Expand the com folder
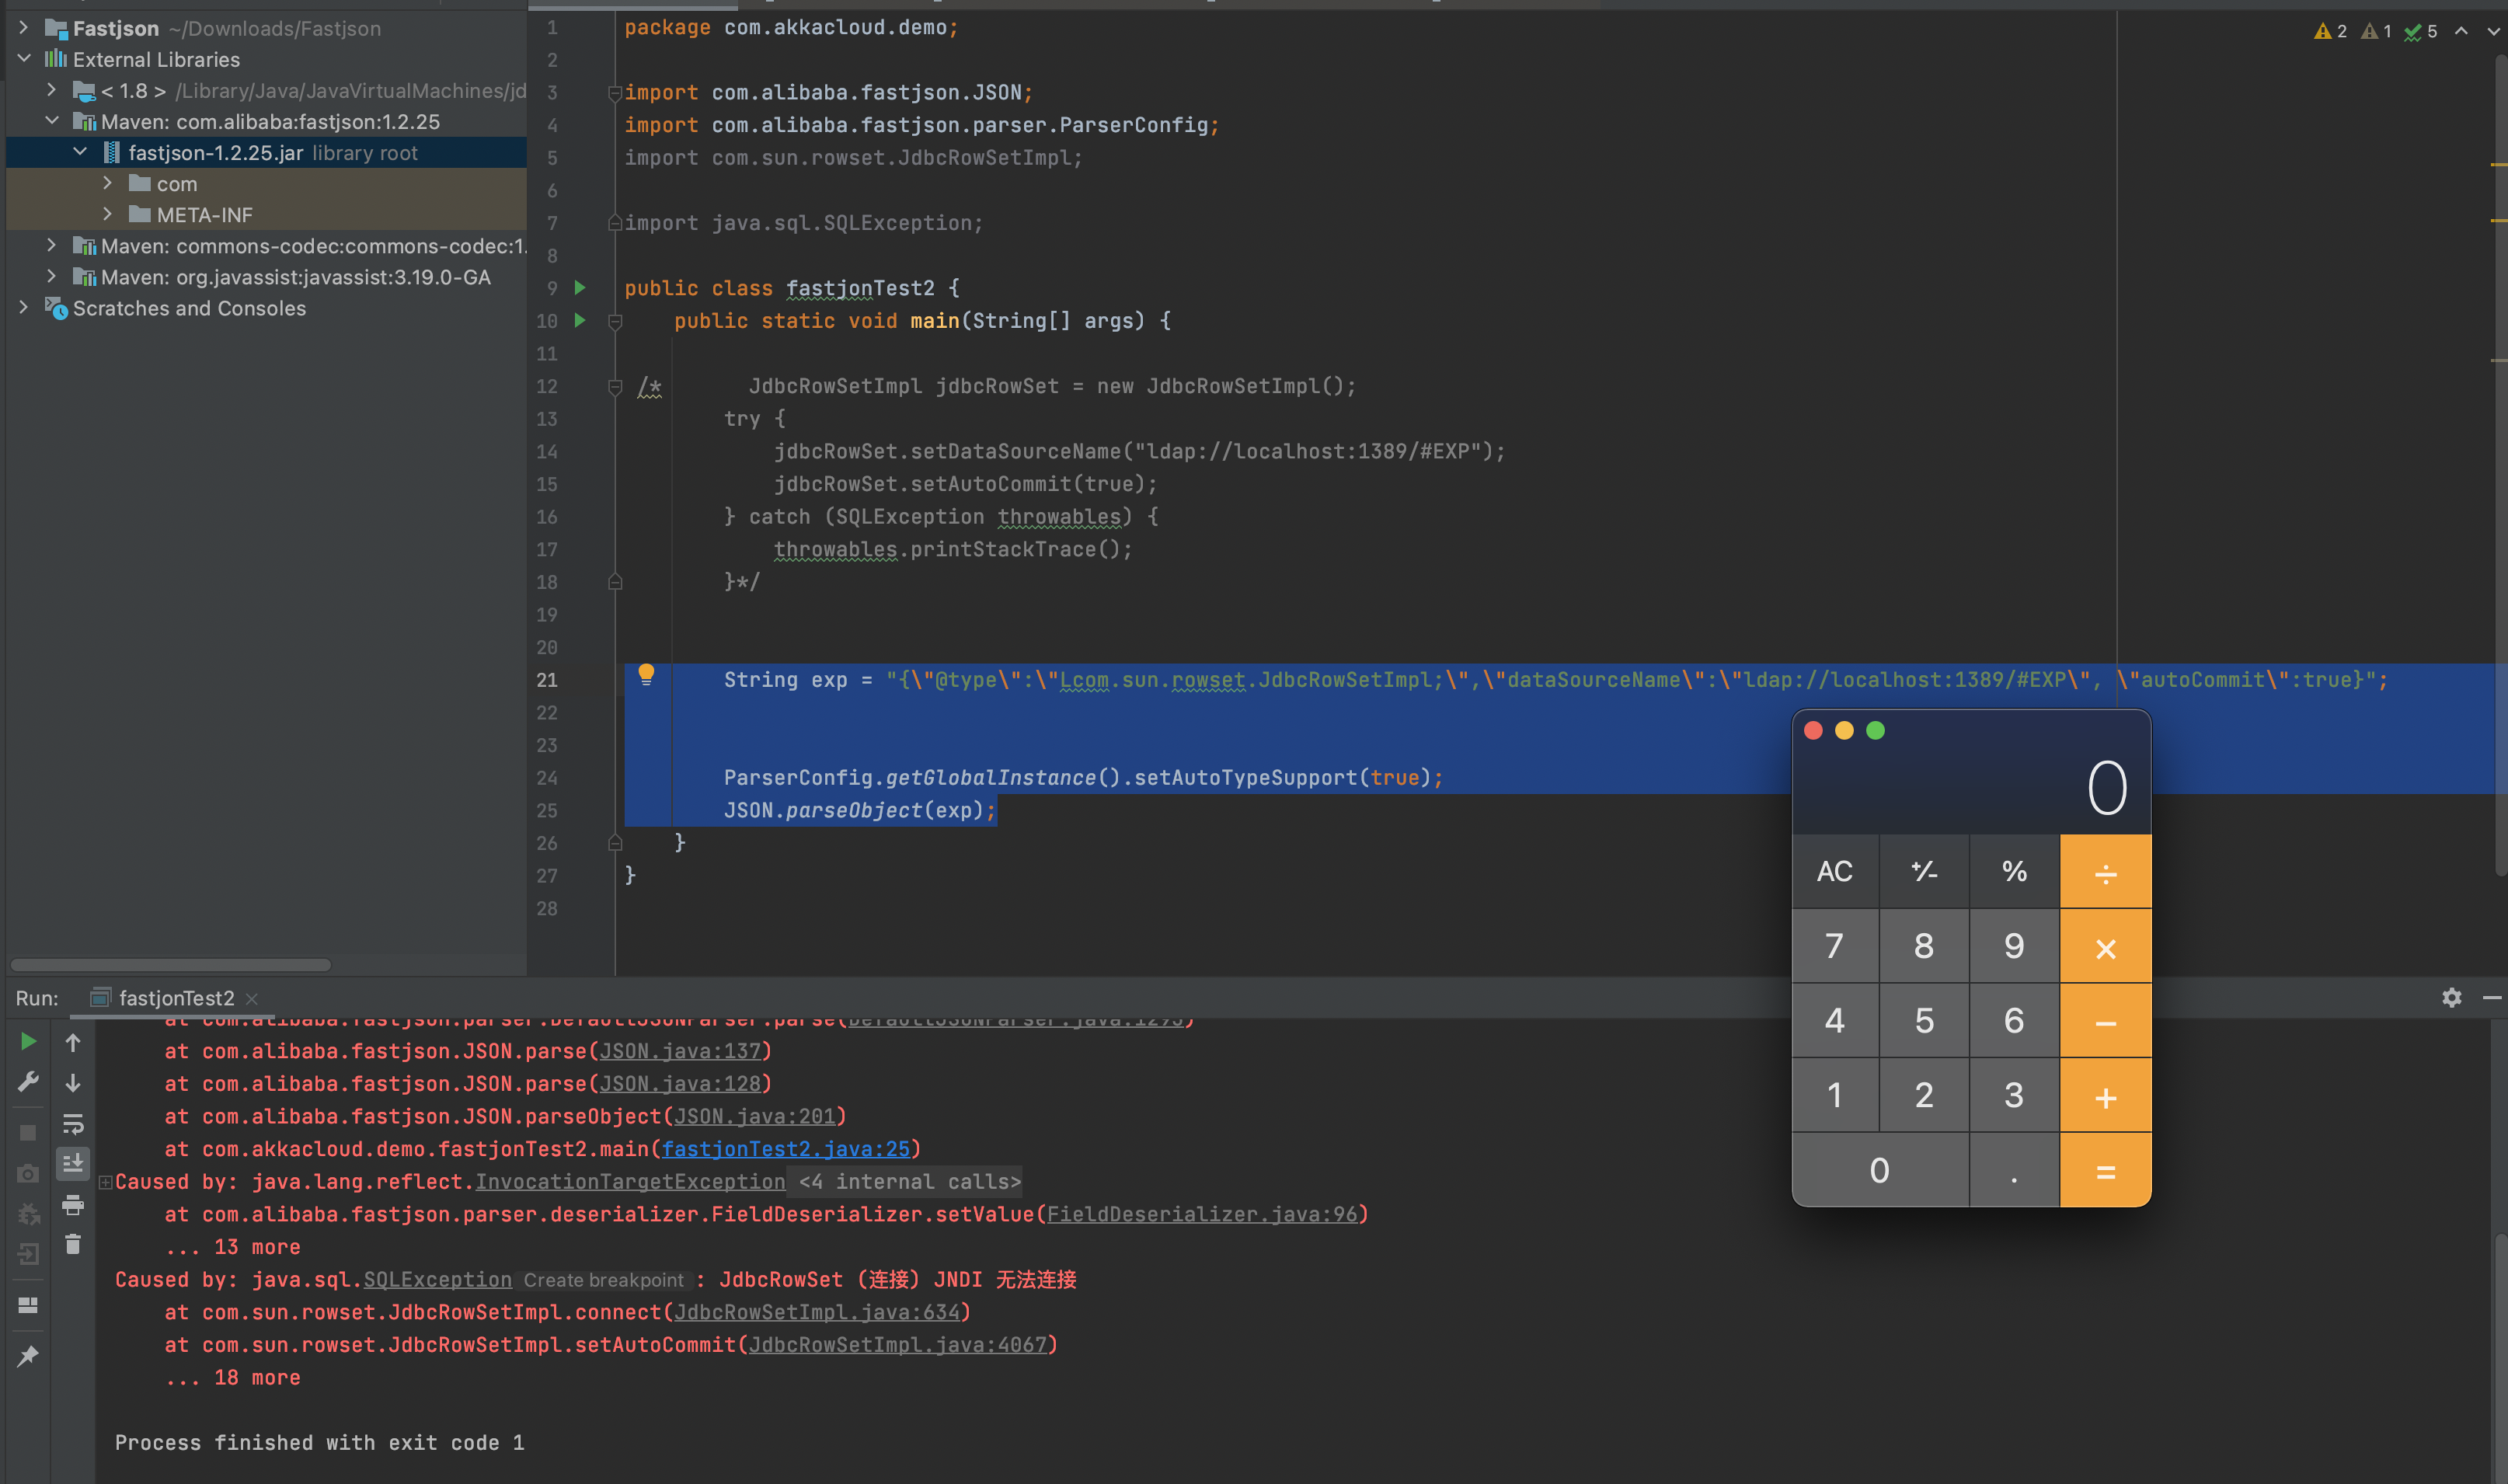2508x1484 pixels. click(108, 183)
